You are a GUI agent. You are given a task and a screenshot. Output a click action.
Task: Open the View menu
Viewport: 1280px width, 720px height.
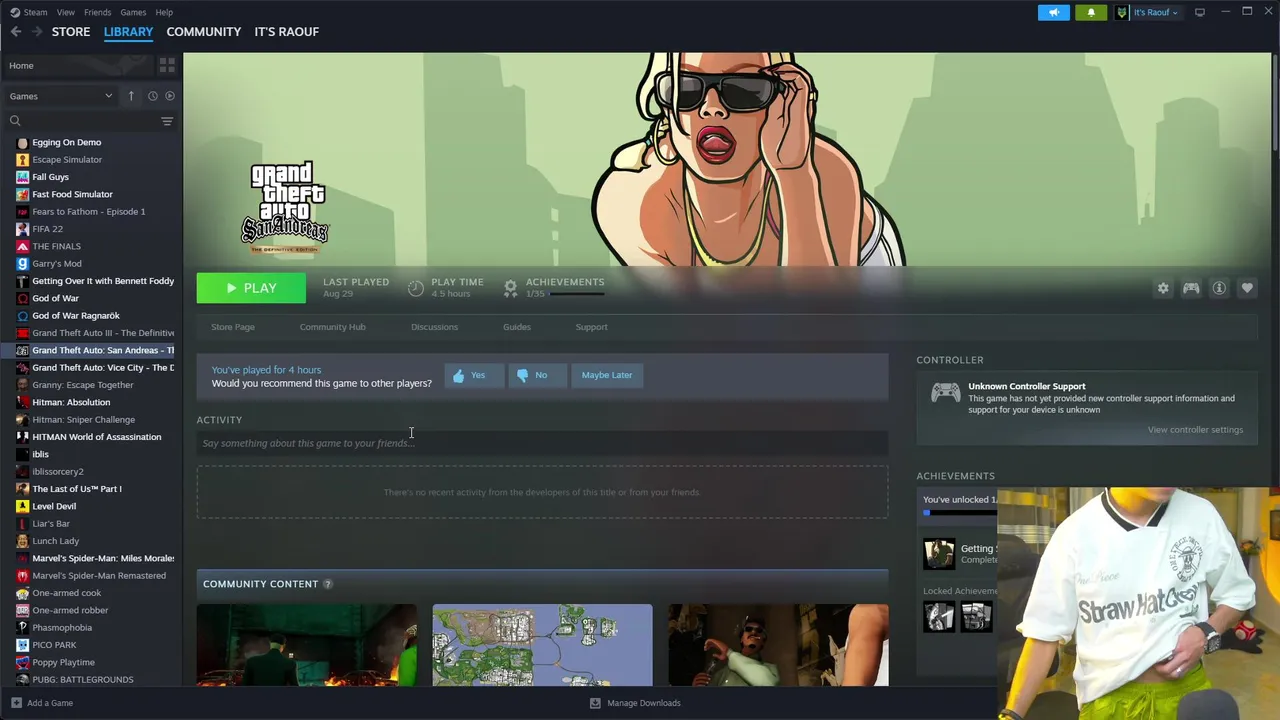point(66,12)
